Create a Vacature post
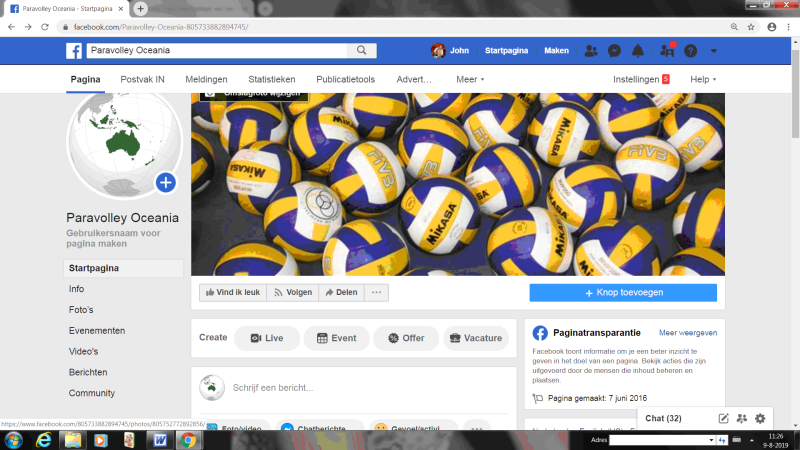 point(476,338)
